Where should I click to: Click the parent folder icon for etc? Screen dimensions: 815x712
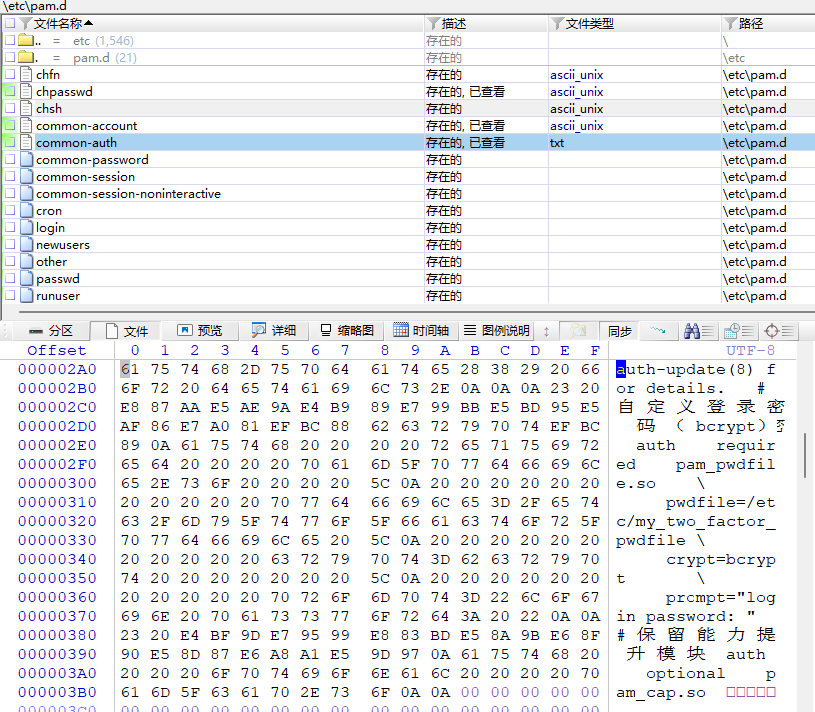tap(26, 40)
